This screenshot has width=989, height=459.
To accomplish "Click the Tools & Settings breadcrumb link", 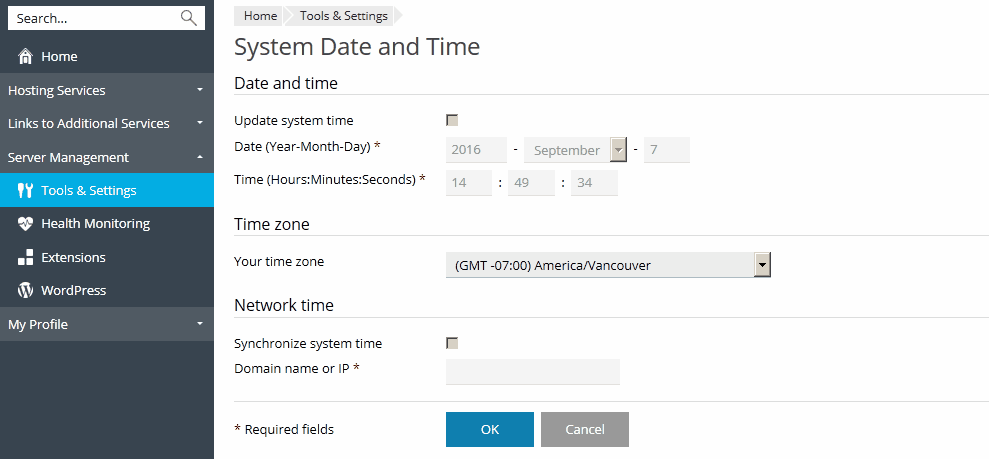I will [x=344, y=16].
